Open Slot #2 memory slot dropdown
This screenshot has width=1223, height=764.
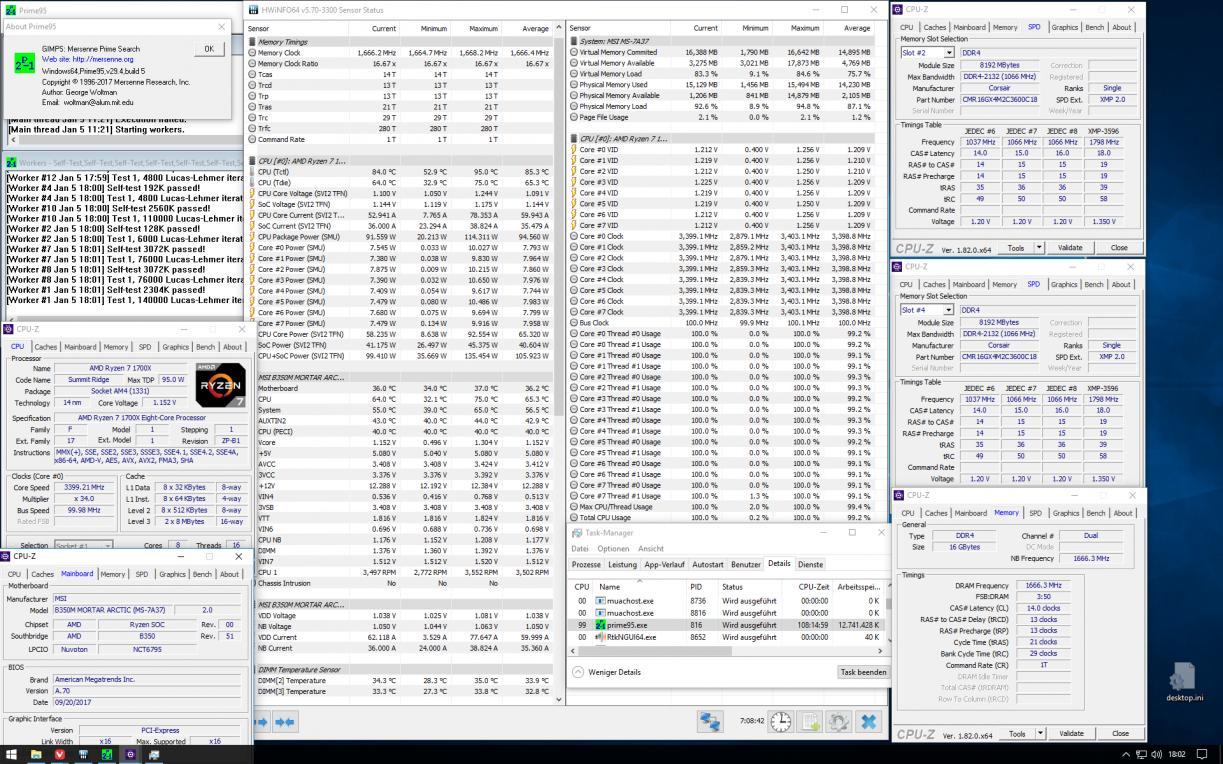pos(948,53)
